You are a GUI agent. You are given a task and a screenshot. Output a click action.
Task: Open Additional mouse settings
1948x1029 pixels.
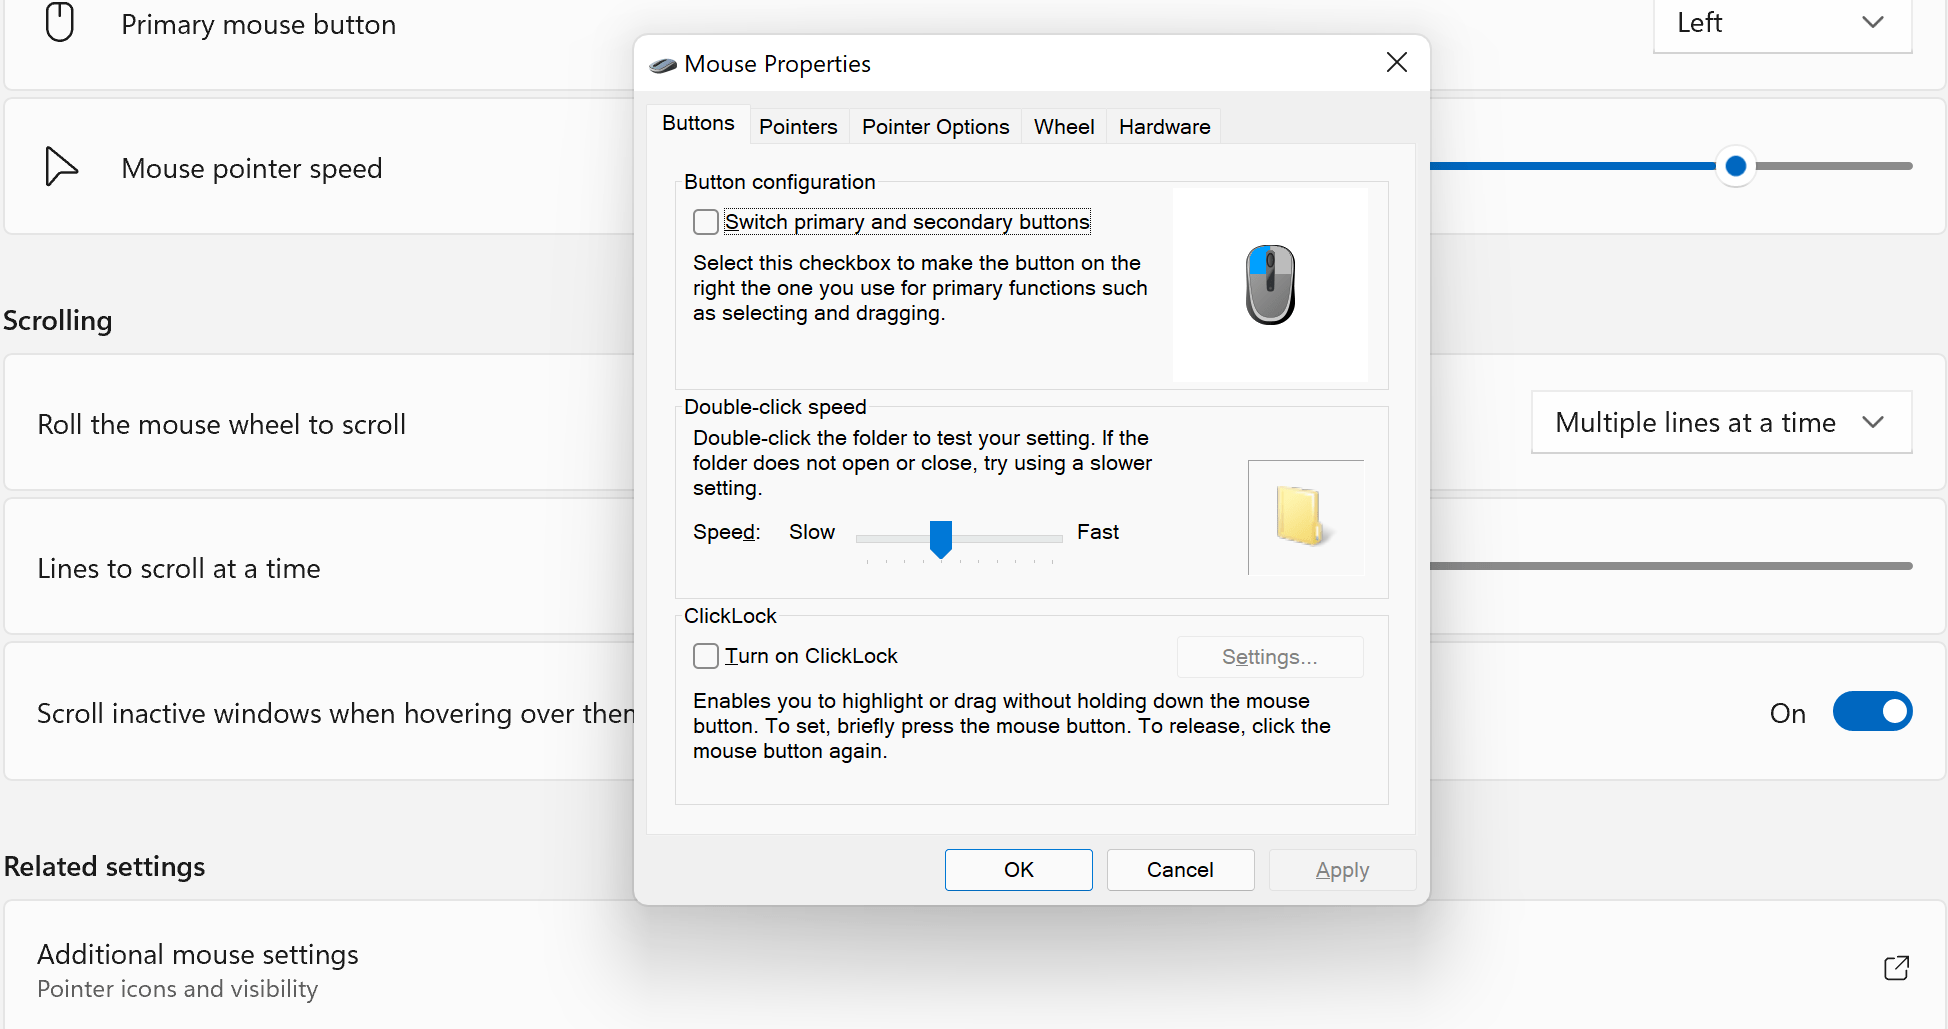(197, 954)
